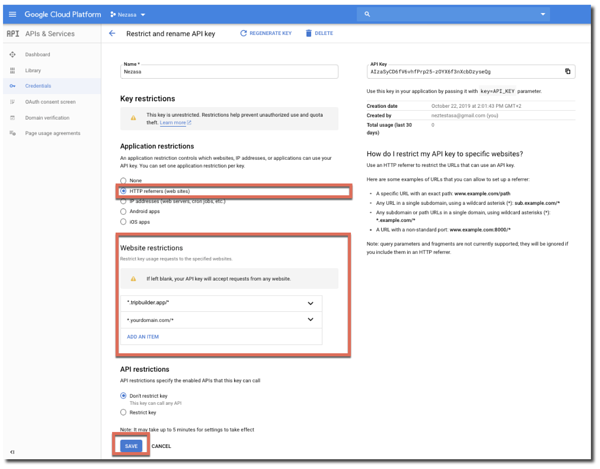
Task: Click the Delete trash can icon
Action: point(308,33)
